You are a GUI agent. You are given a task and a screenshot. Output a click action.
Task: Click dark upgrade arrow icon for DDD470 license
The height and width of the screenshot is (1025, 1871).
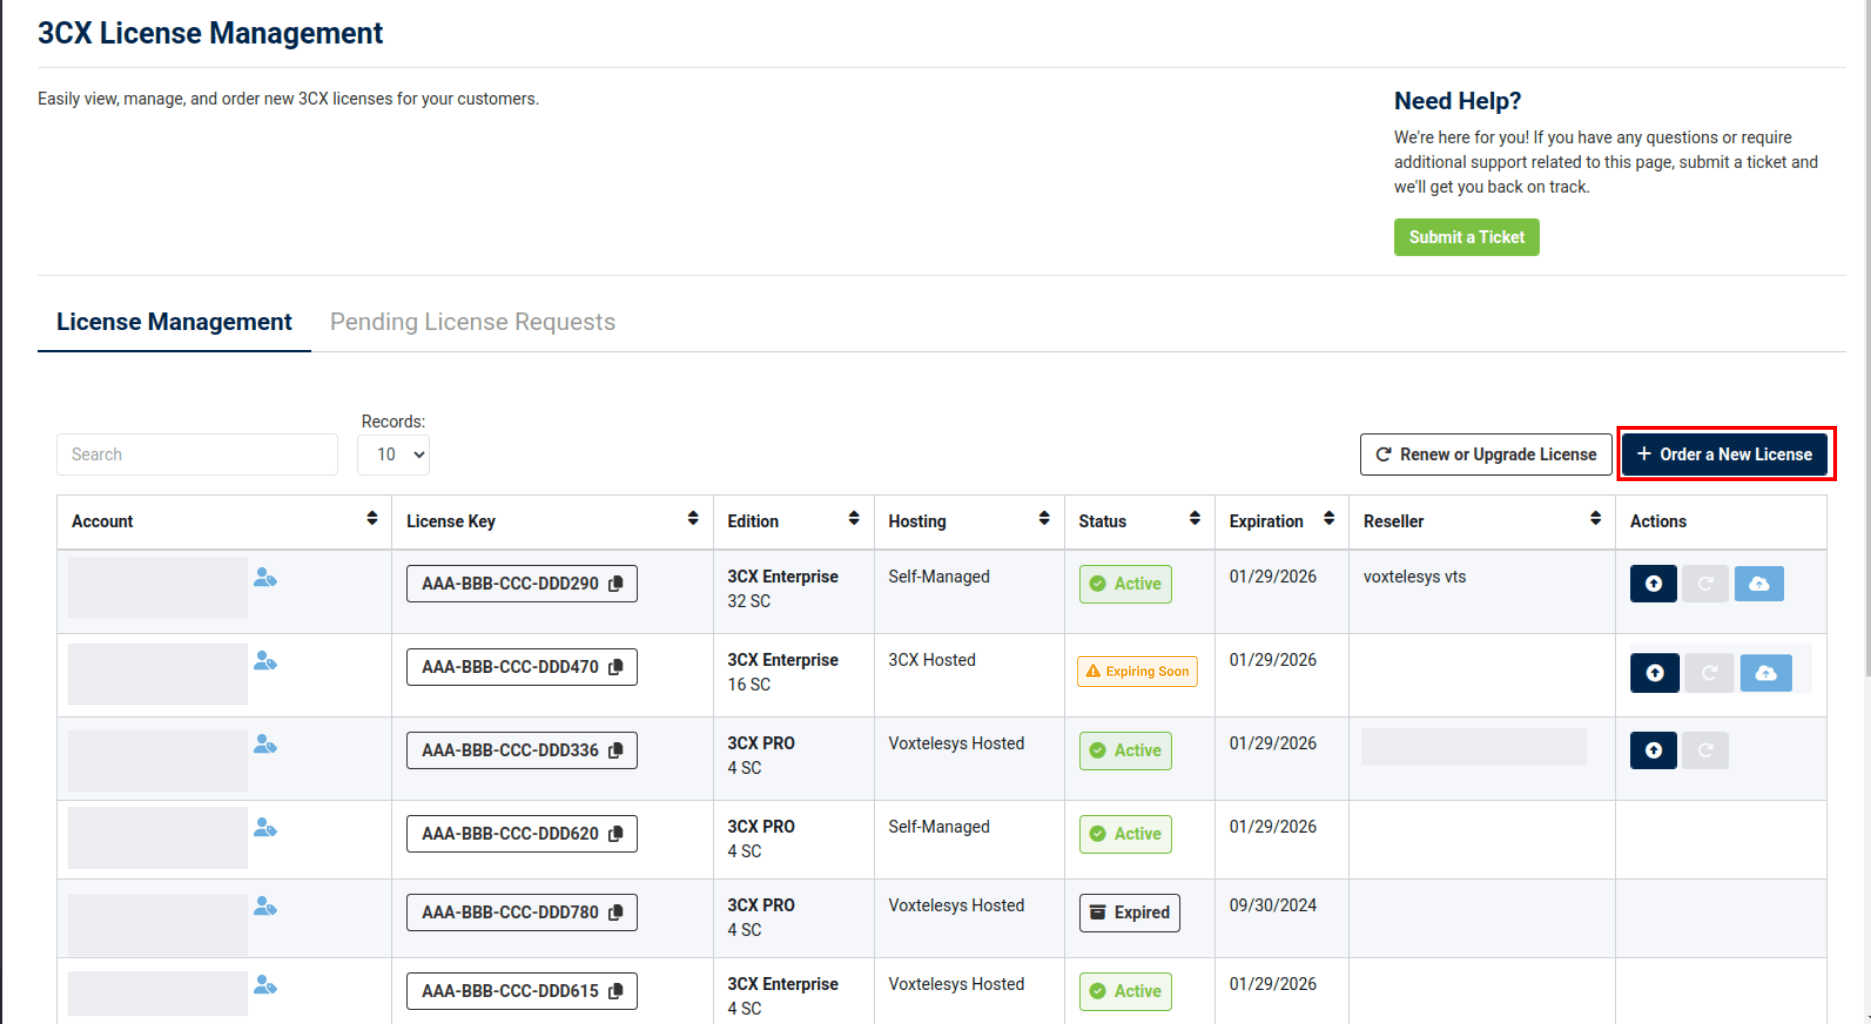coord(1655,673)
